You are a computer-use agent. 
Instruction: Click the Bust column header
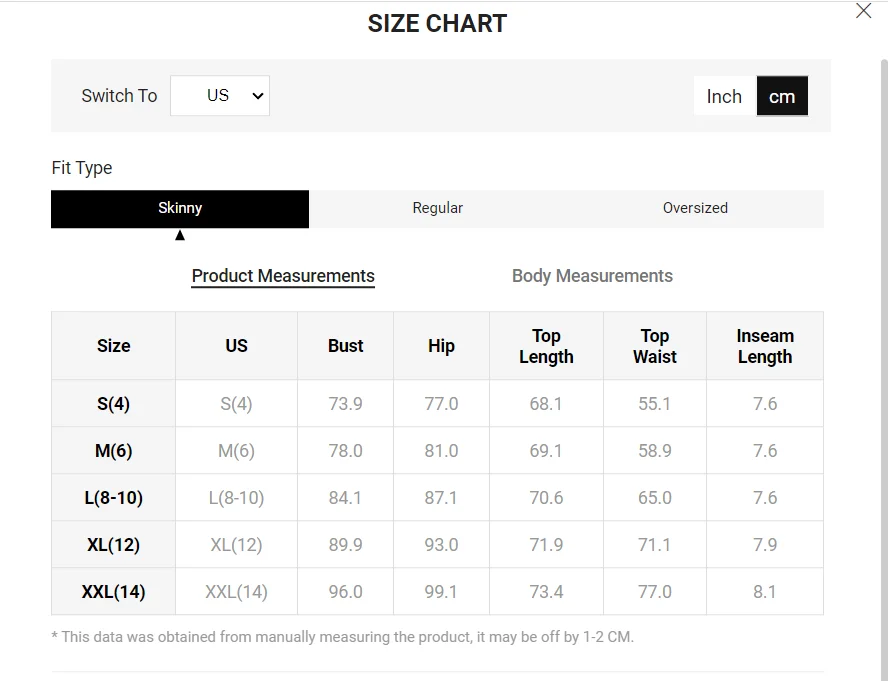point(345,346)
